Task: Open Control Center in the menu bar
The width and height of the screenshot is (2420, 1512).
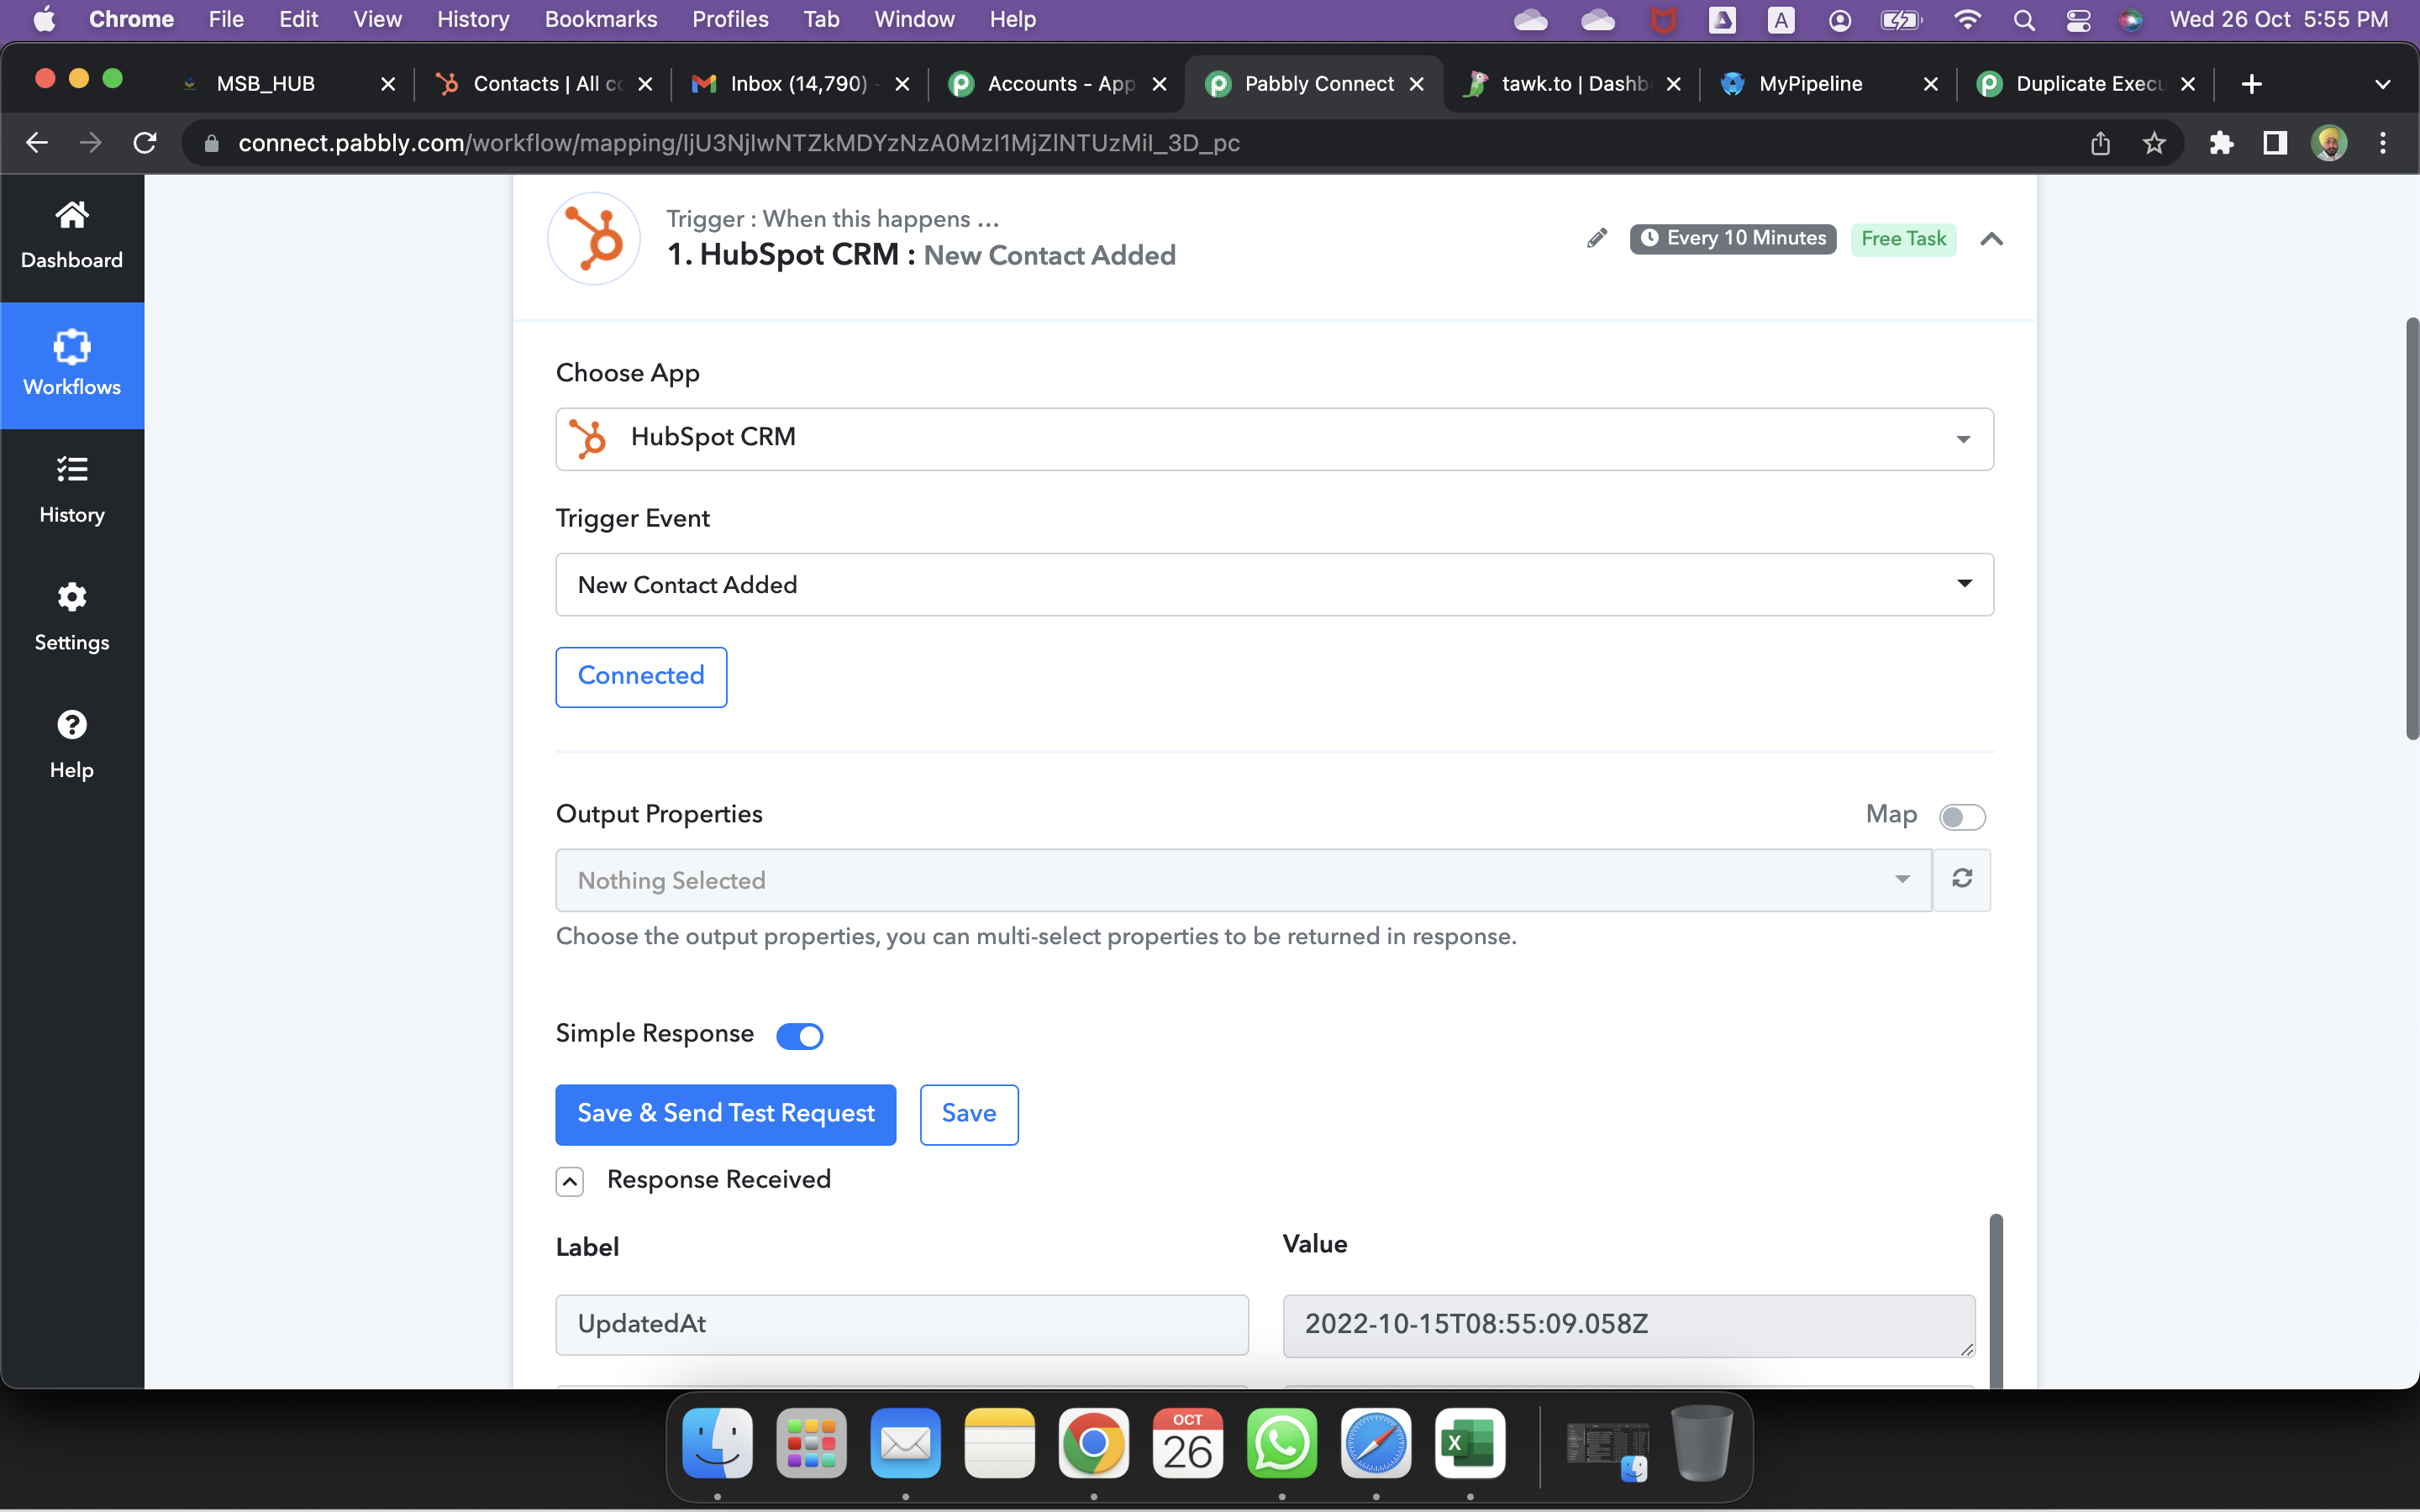Action: [x=2078, y=20]
